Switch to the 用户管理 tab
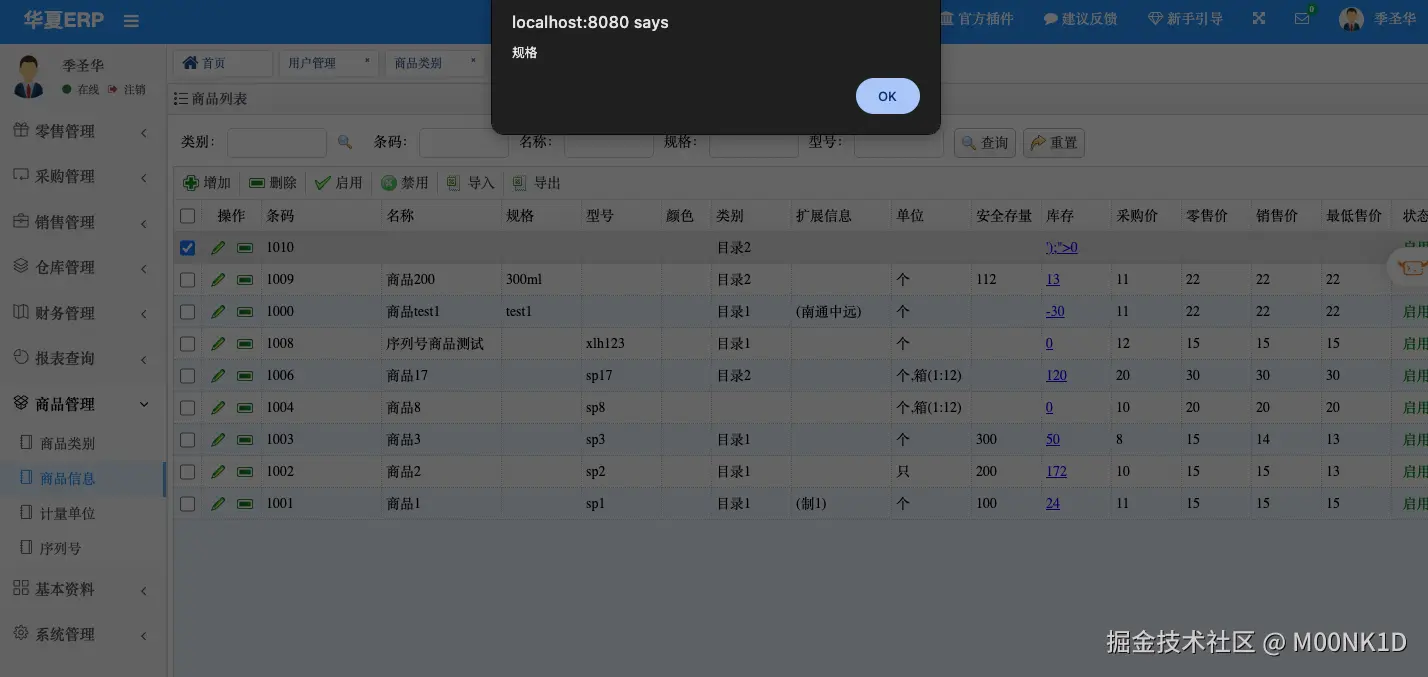1428x677 pixels. (314, 62)
